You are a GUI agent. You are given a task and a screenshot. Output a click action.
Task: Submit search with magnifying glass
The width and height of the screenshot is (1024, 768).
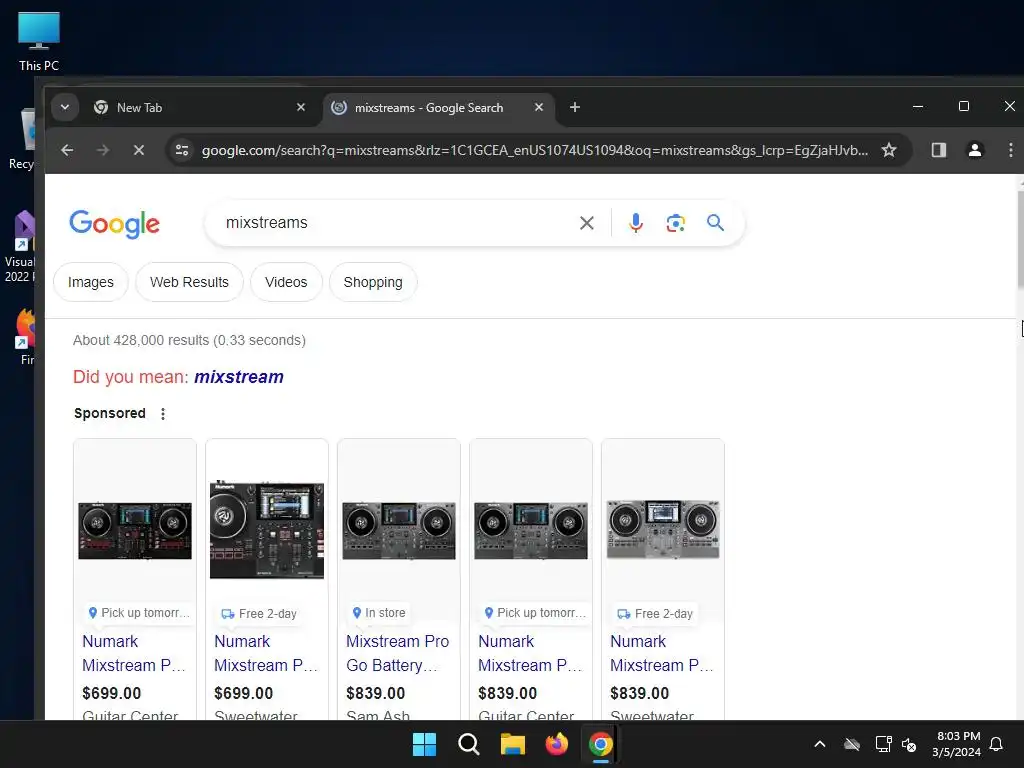click(x=716, y=223)
